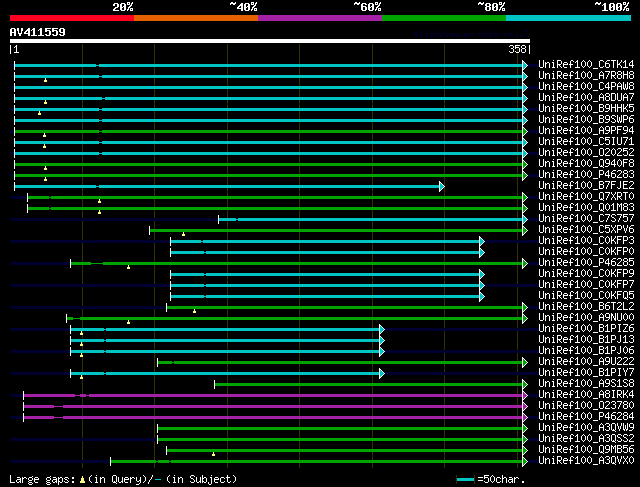Select the UniRef100_A9NU00 label
This screenshot has width=640, height=487.
[x=586, y=318]
